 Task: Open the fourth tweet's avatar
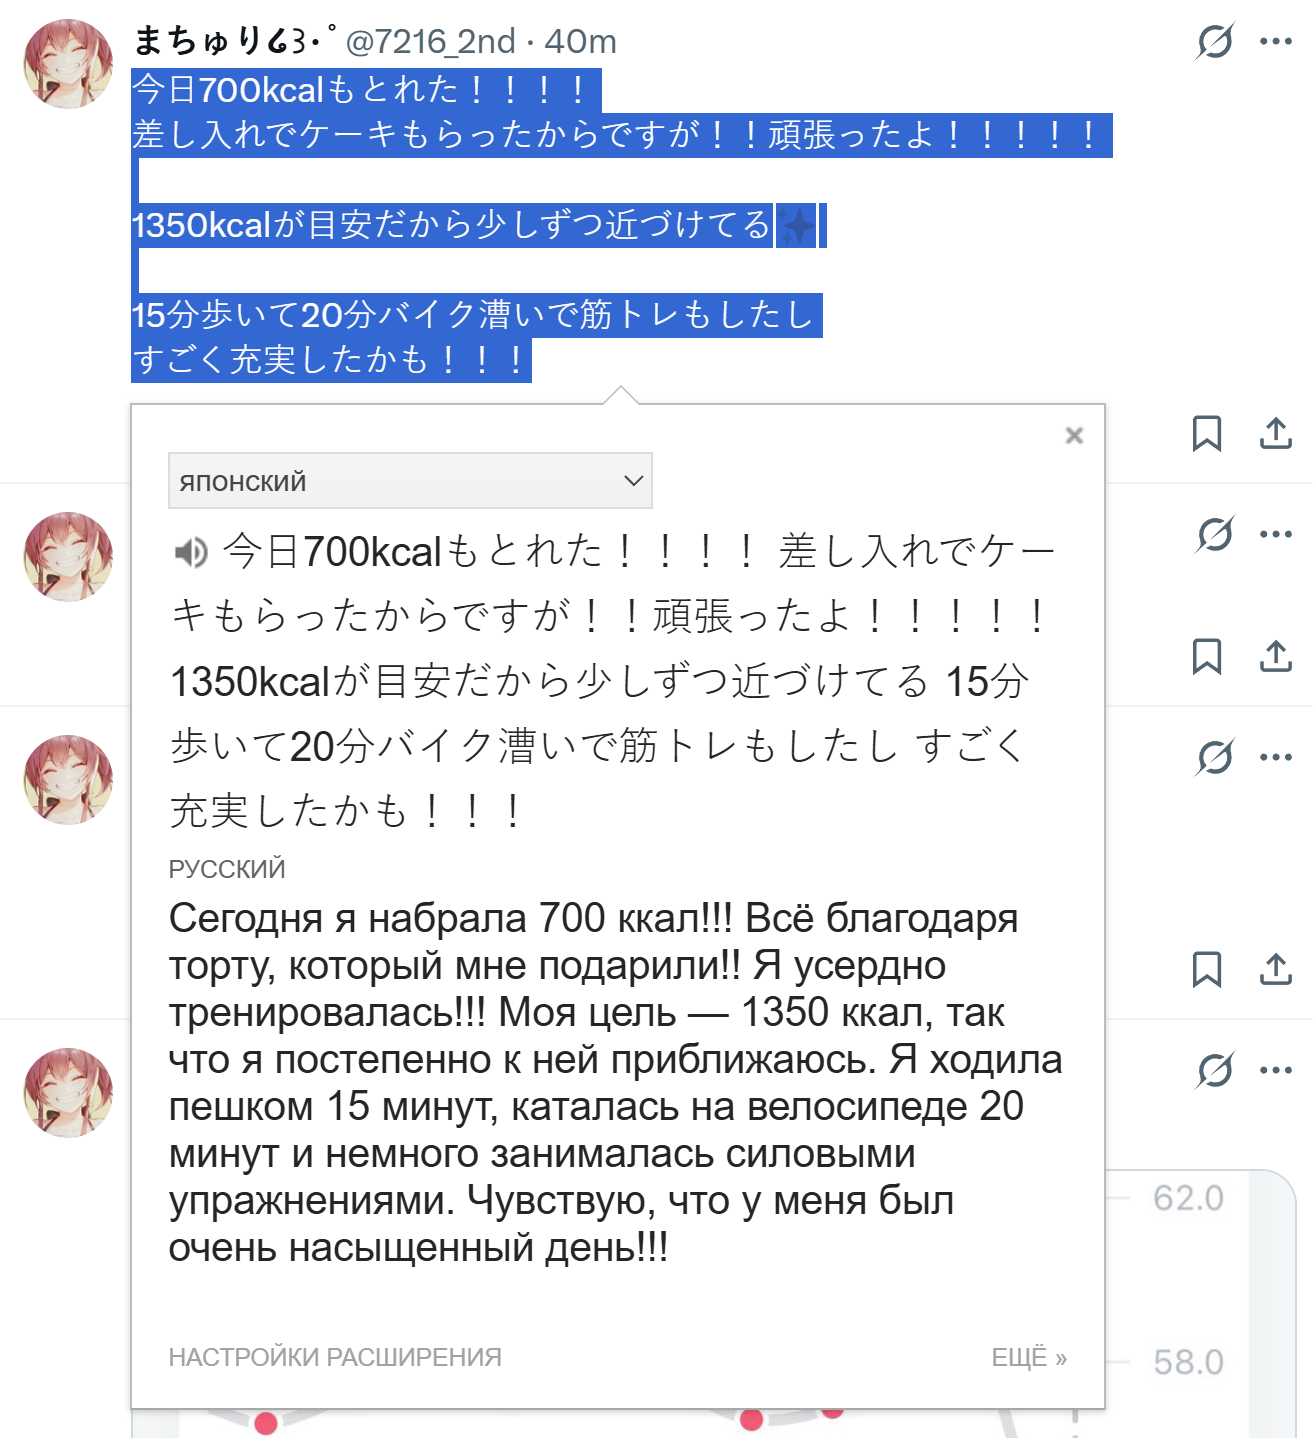coord(68,1093)
